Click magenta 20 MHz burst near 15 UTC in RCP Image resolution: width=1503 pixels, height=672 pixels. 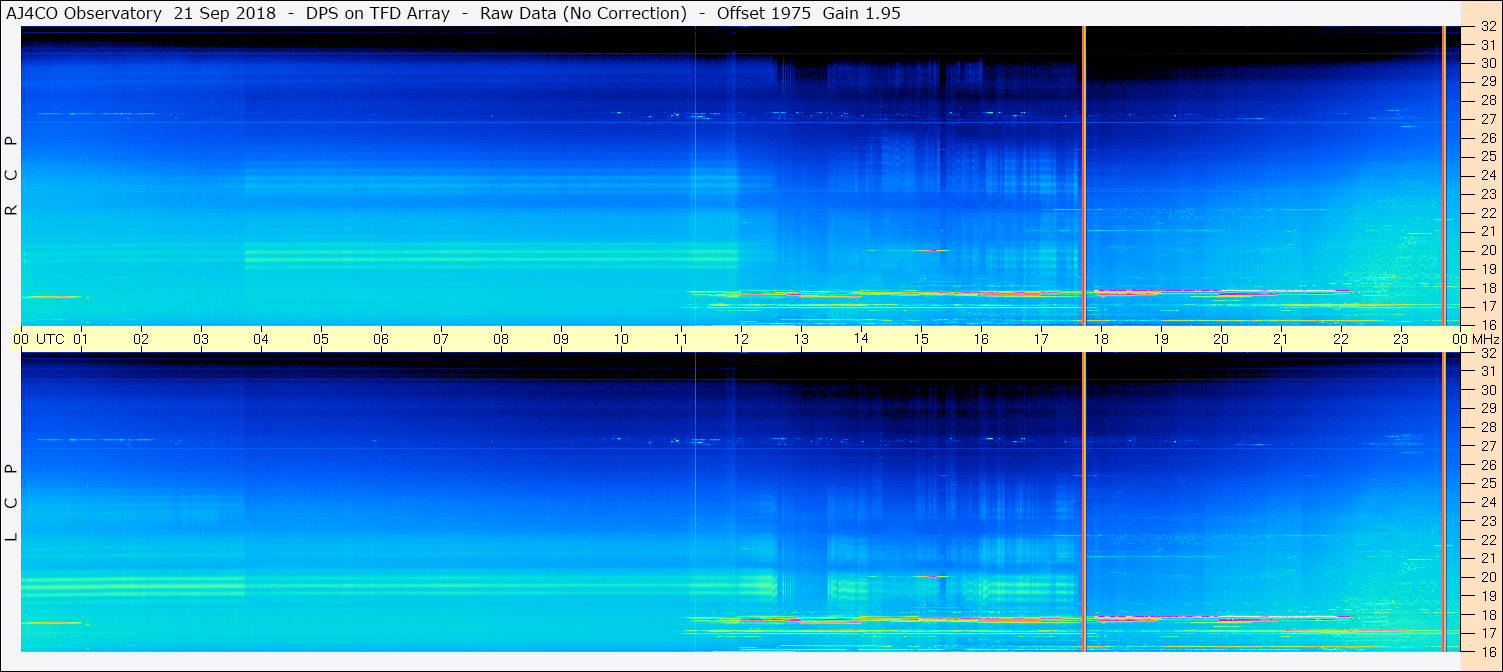pos(933,250)
